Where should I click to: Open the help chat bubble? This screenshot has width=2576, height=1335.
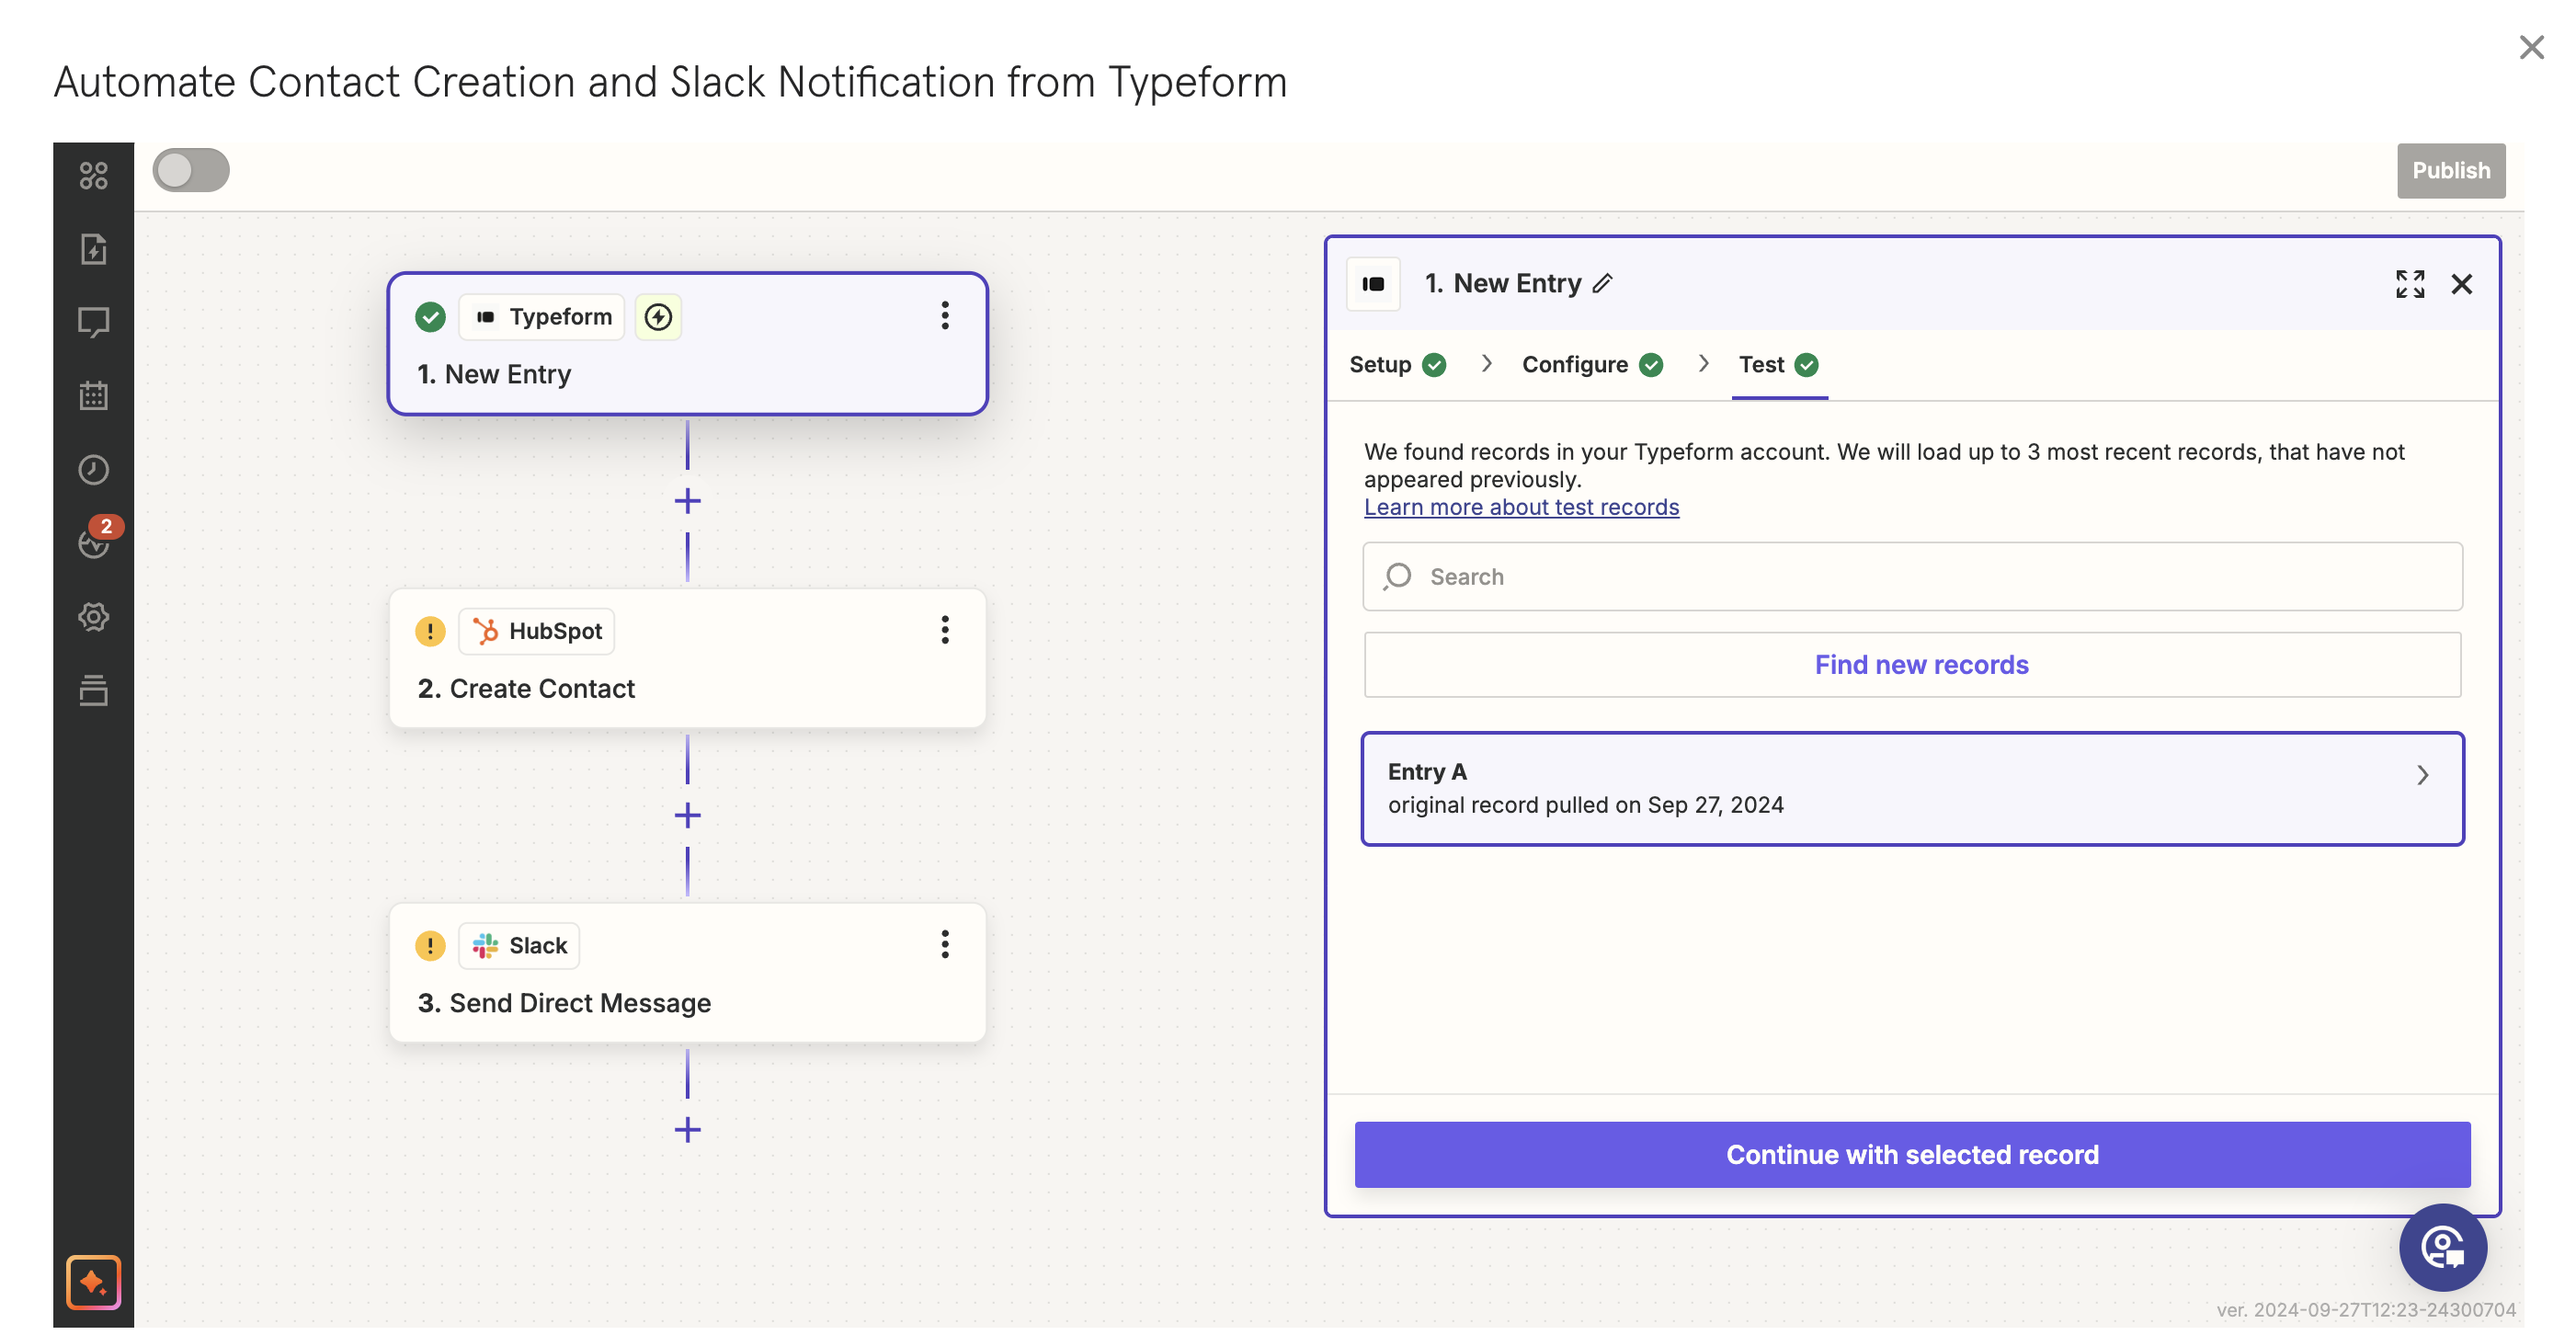(x=2443, y=1247)
